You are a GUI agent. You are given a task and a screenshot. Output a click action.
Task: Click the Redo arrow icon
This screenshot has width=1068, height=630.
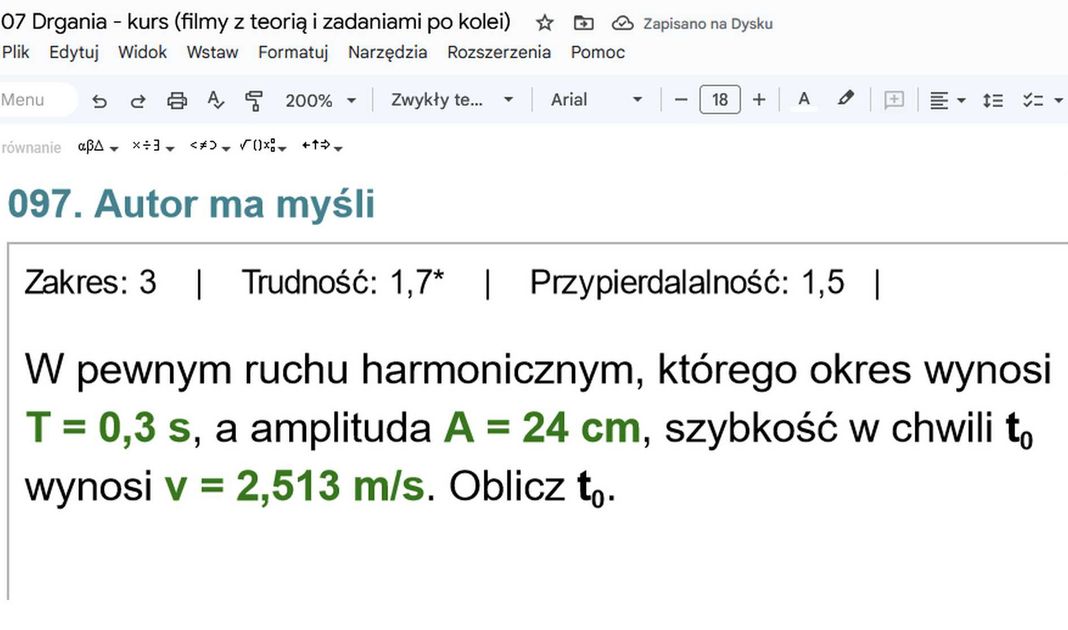click(x=138, y=100)
